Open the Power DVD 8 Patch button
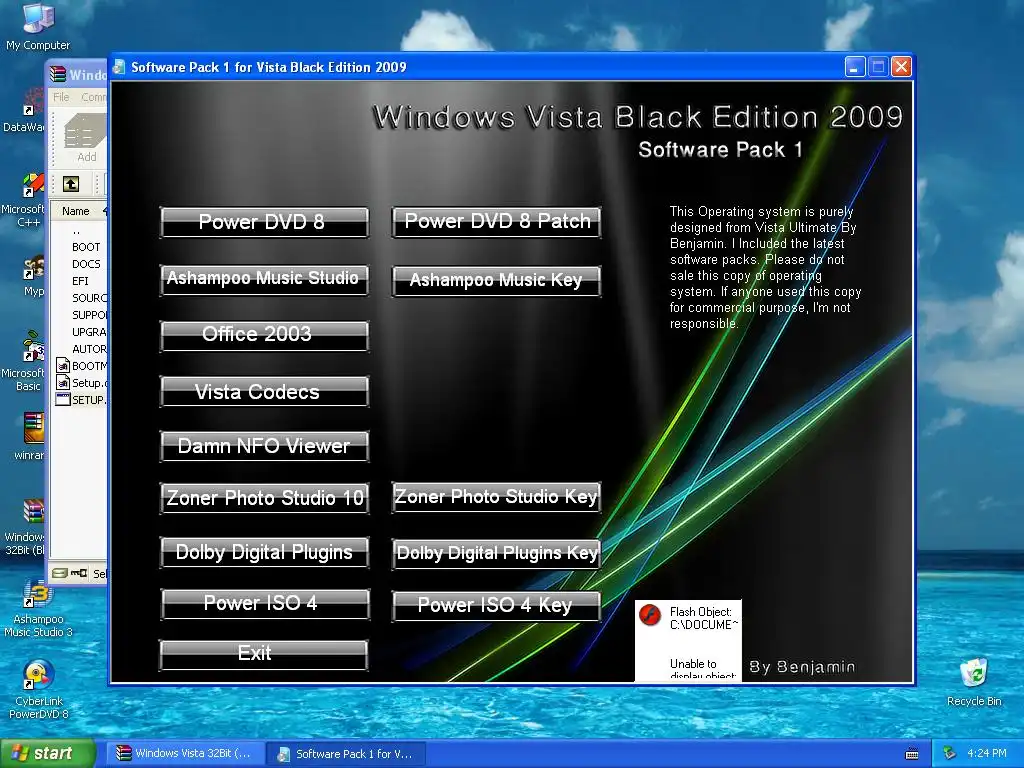 [x=496, y=222]
